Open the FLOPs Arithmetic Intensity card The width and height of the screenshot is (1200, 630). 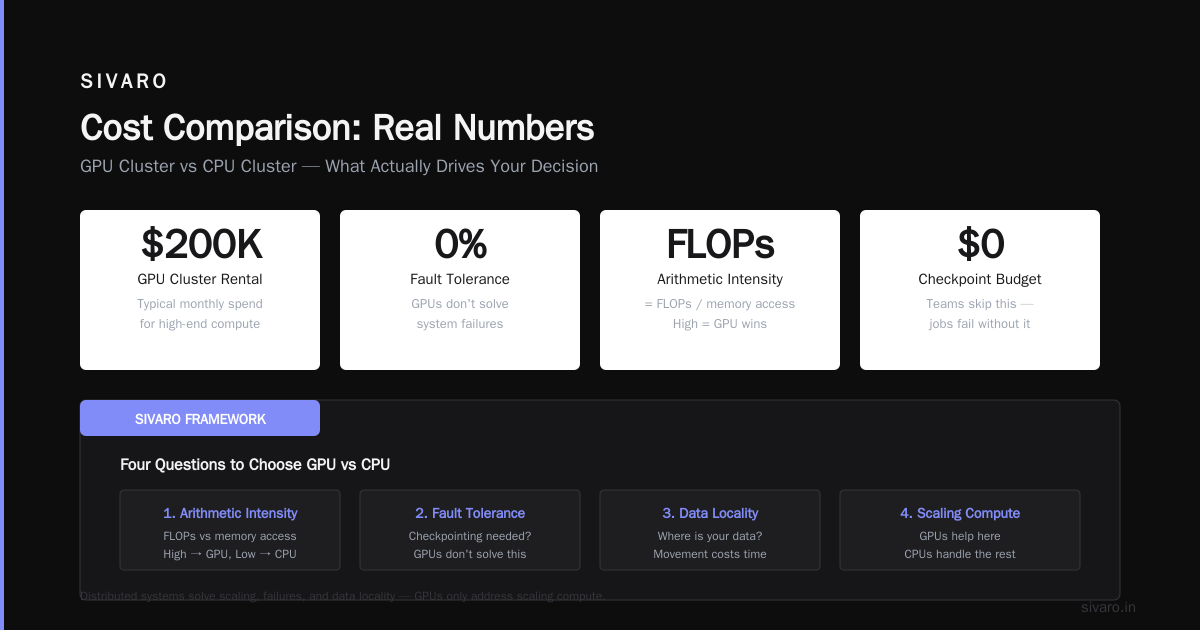point(720,290)
